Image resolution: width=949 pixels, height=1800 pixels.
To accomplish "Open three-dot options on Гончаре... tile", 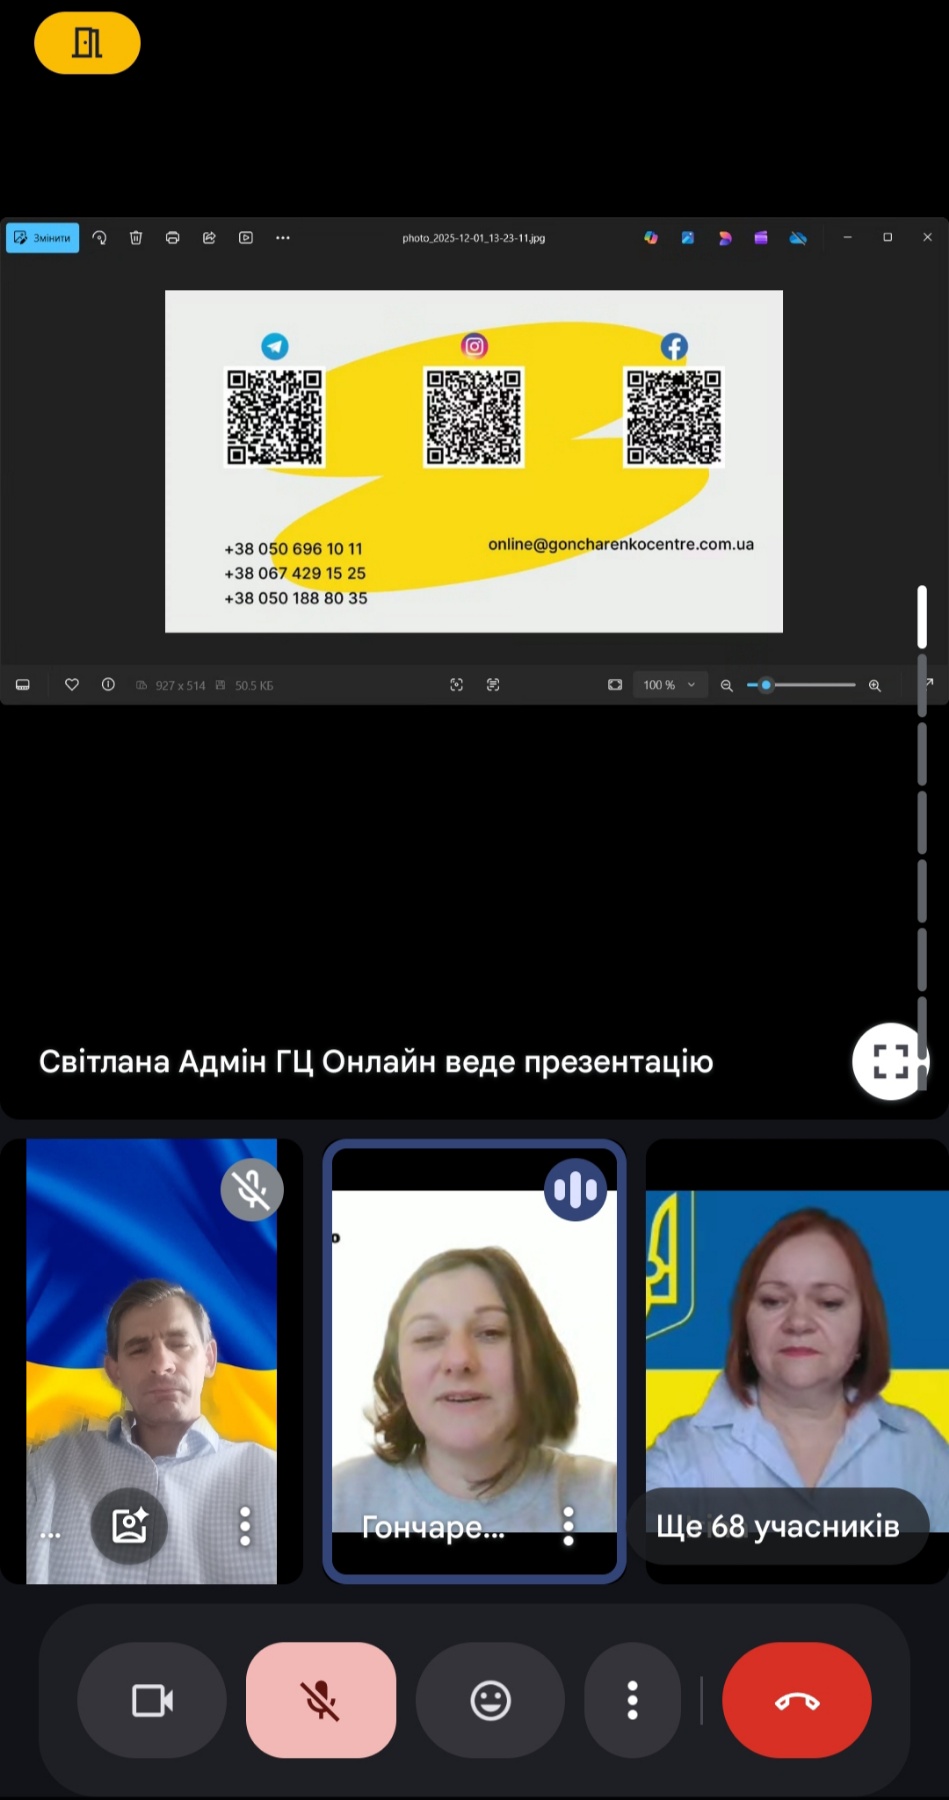I will 568,1527.
